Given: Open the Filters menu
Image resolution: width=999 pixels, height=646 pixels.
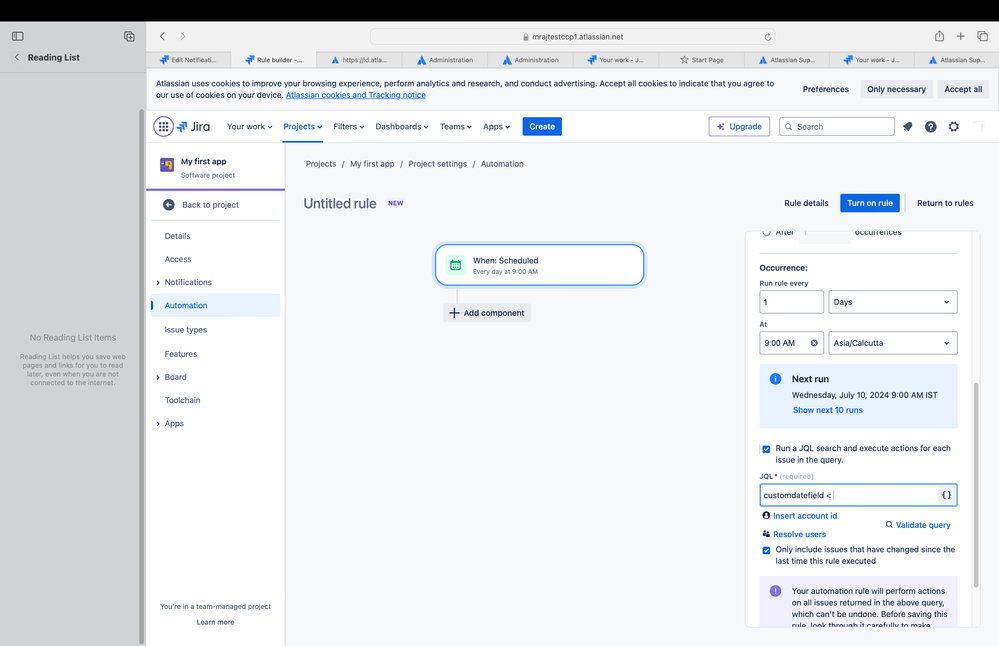Looking at the screenshot, I should click(349, 127).
